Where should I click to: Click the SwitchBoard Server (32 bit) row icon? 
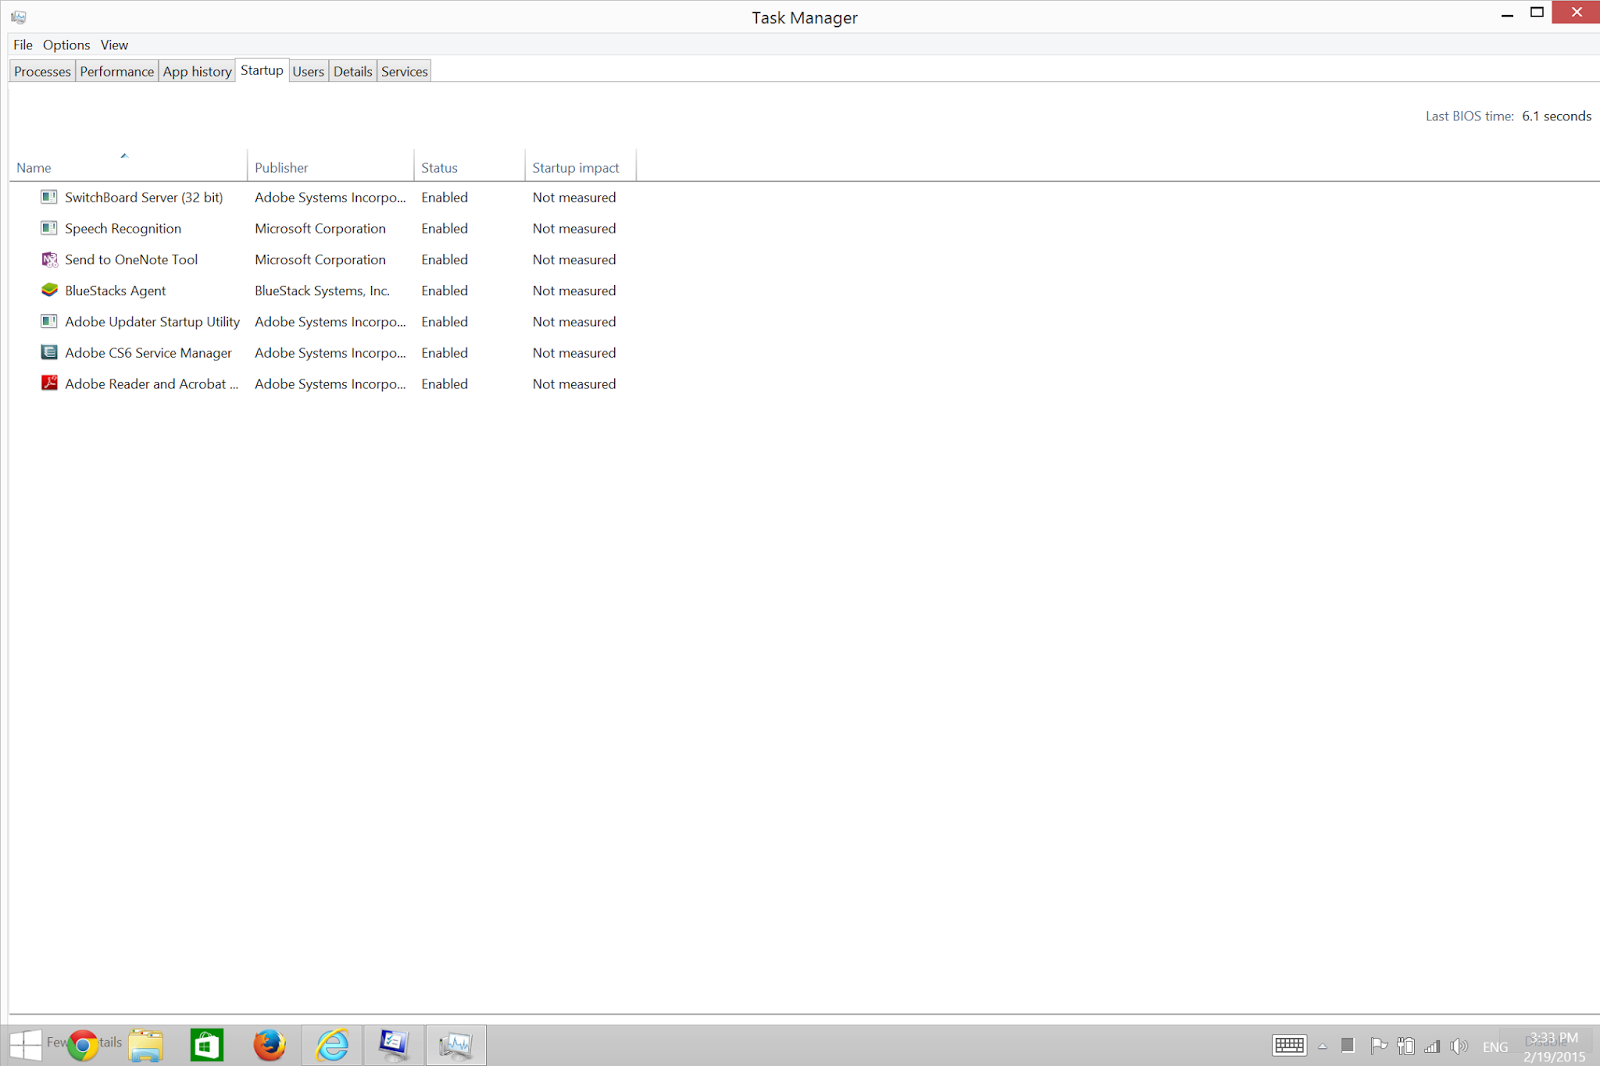point(49,197)
